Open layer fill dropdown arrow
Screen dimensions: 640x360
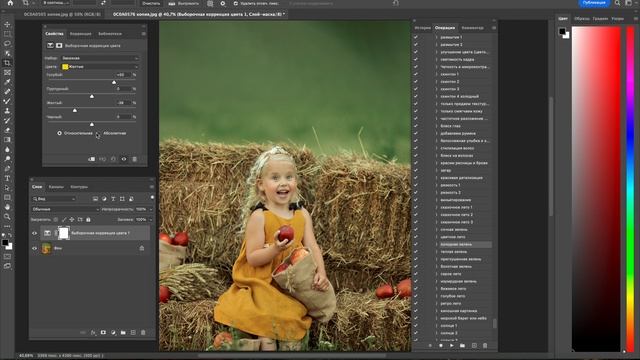(x=151, y=220)
